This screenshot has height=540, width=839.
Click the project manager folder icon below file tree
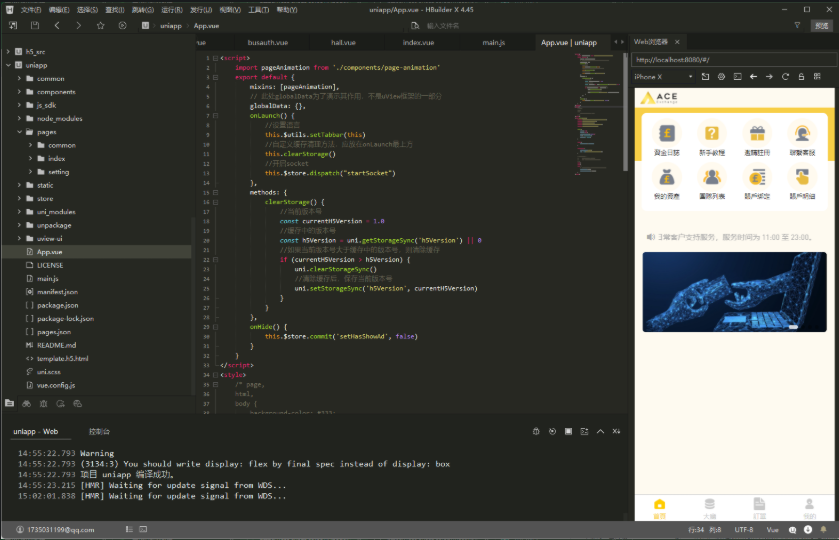pyautogui.click(x=10, y=404)
